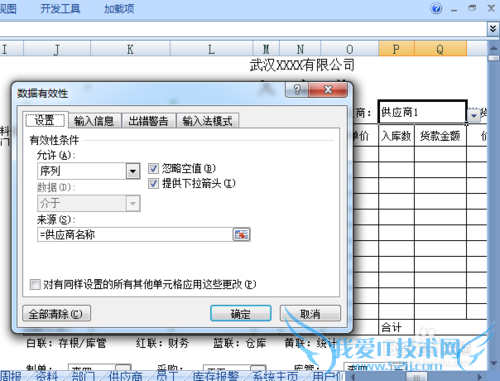Open the 员工 sheet tab

[167, 376]
